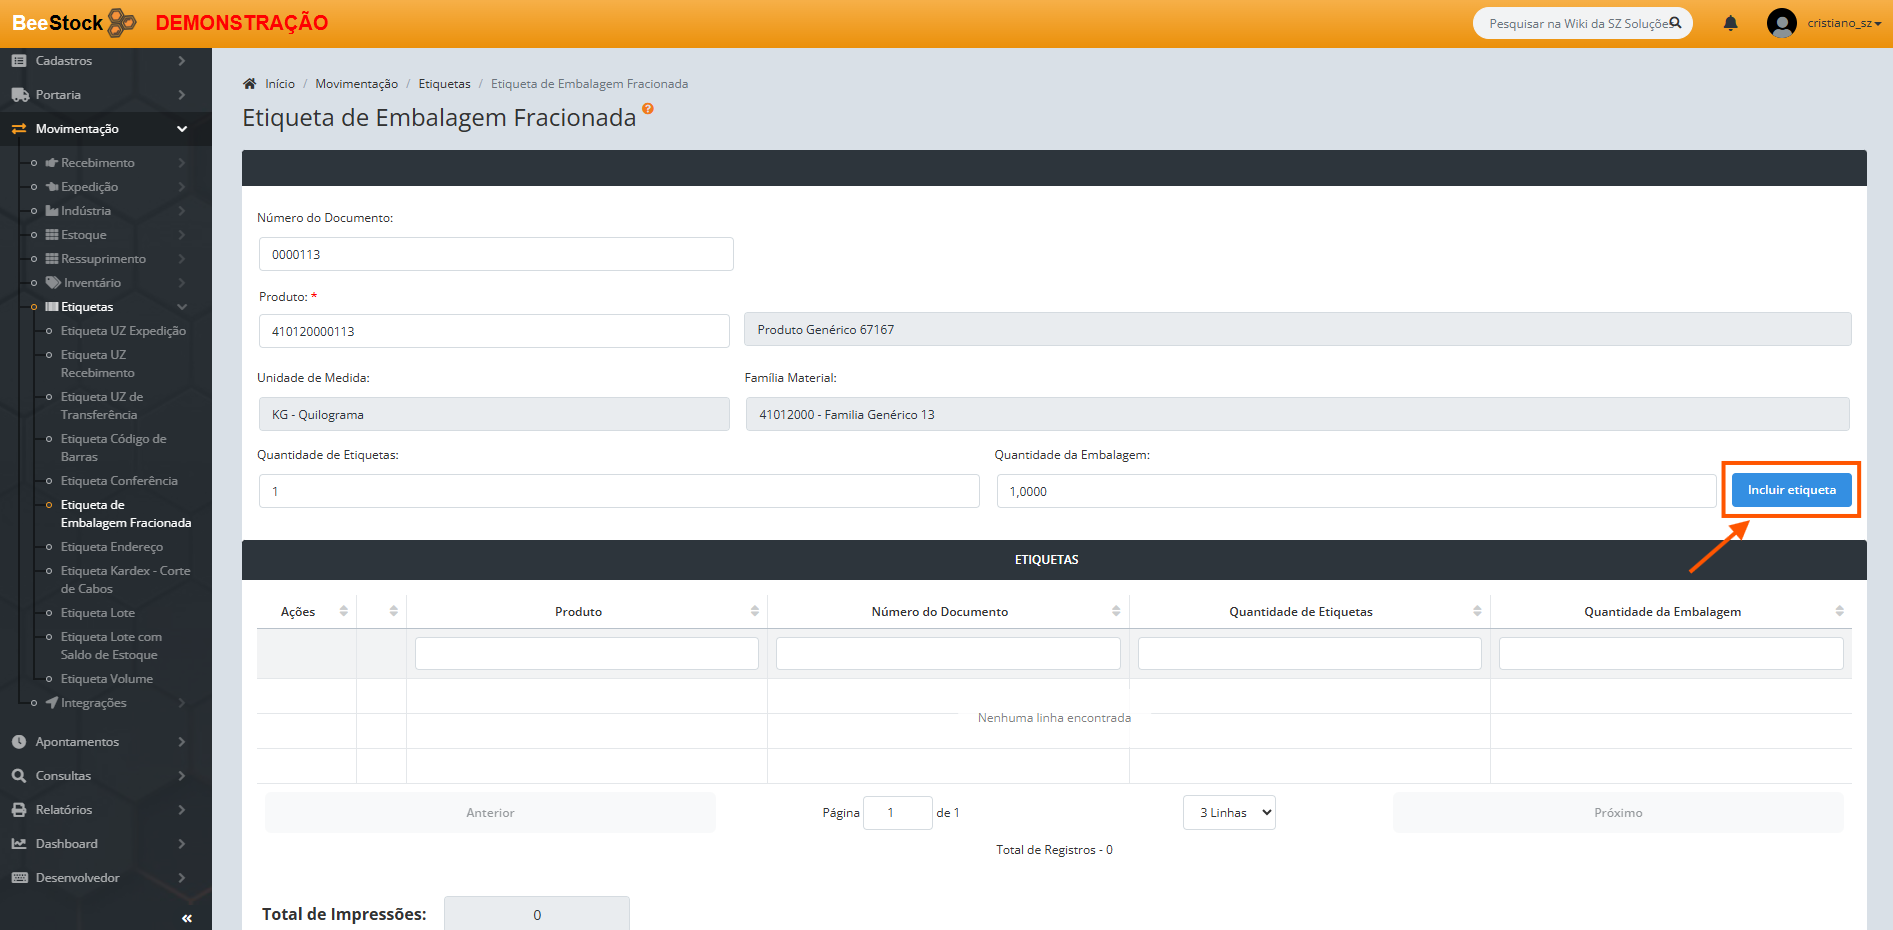Open the Relatórios sidebar menu
Viewport: 1893px width, 930px height.
tap(64, 810)
